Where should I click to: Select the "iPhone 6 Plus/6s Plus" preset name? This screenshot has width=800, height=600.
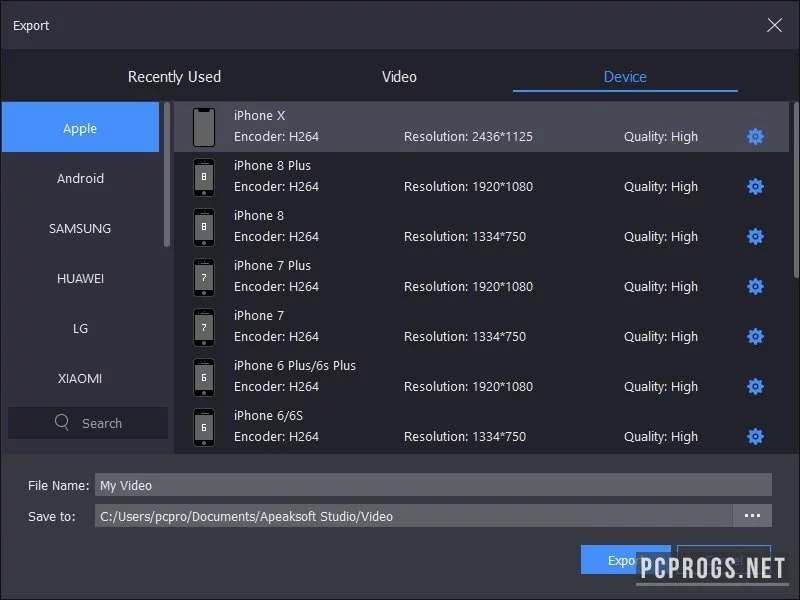[x=294, y=366]
